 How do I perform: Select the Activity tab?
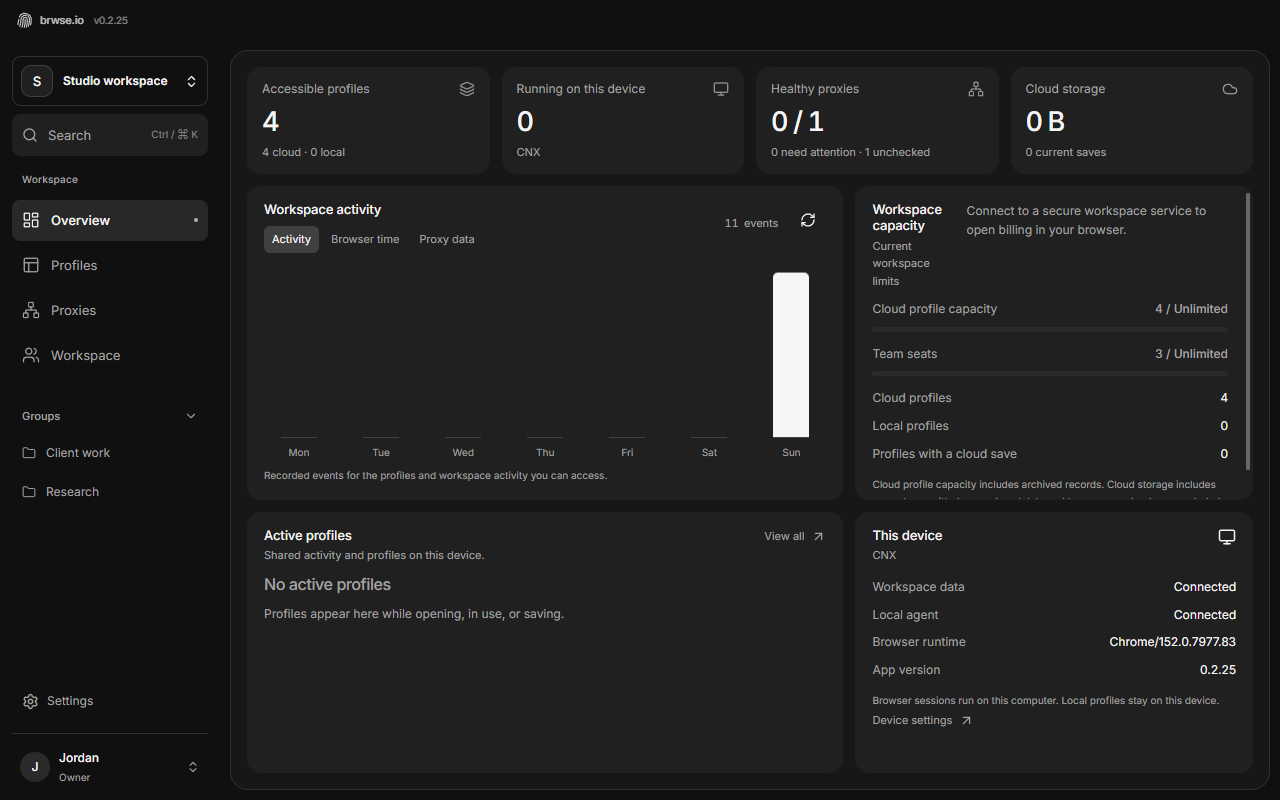[x=291, y=239]
